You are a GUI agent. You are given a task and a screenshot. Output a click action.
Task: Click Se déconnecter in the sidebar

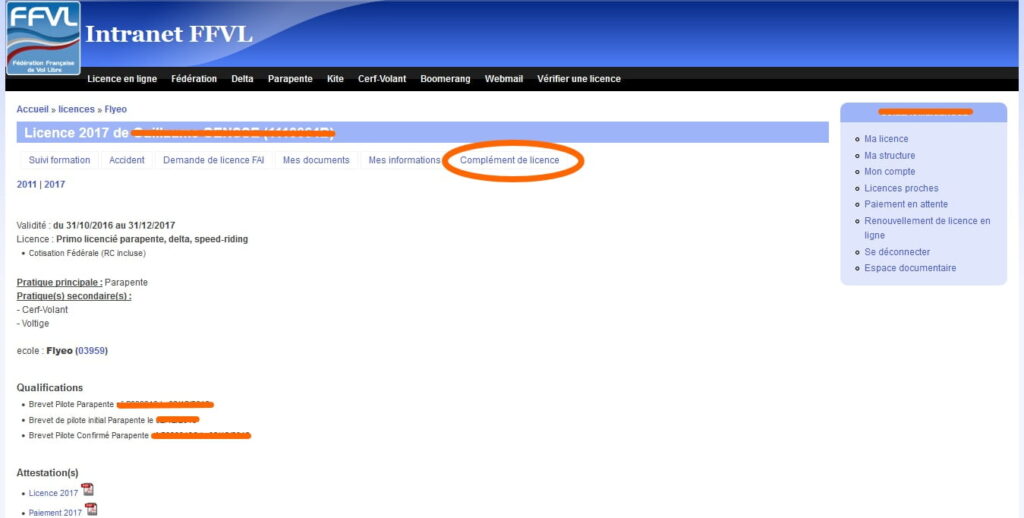pos(897,252)
